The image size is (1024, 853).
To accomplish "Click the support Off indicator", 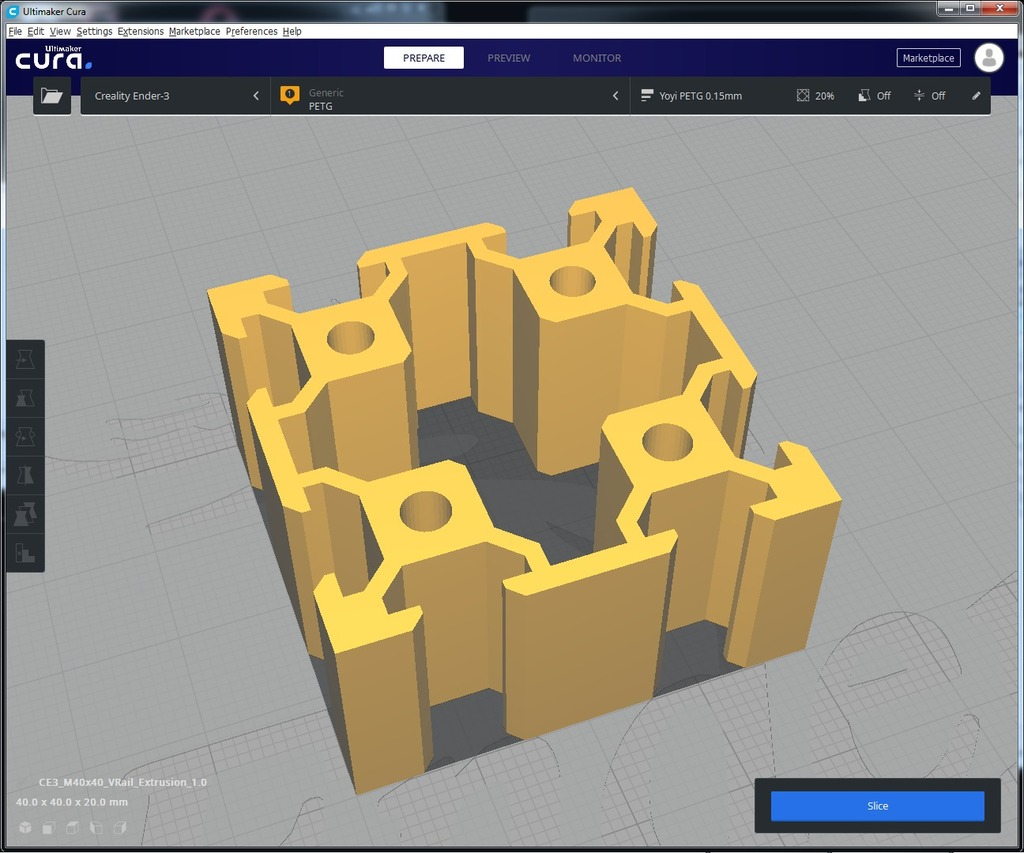I will click(874, 95).
